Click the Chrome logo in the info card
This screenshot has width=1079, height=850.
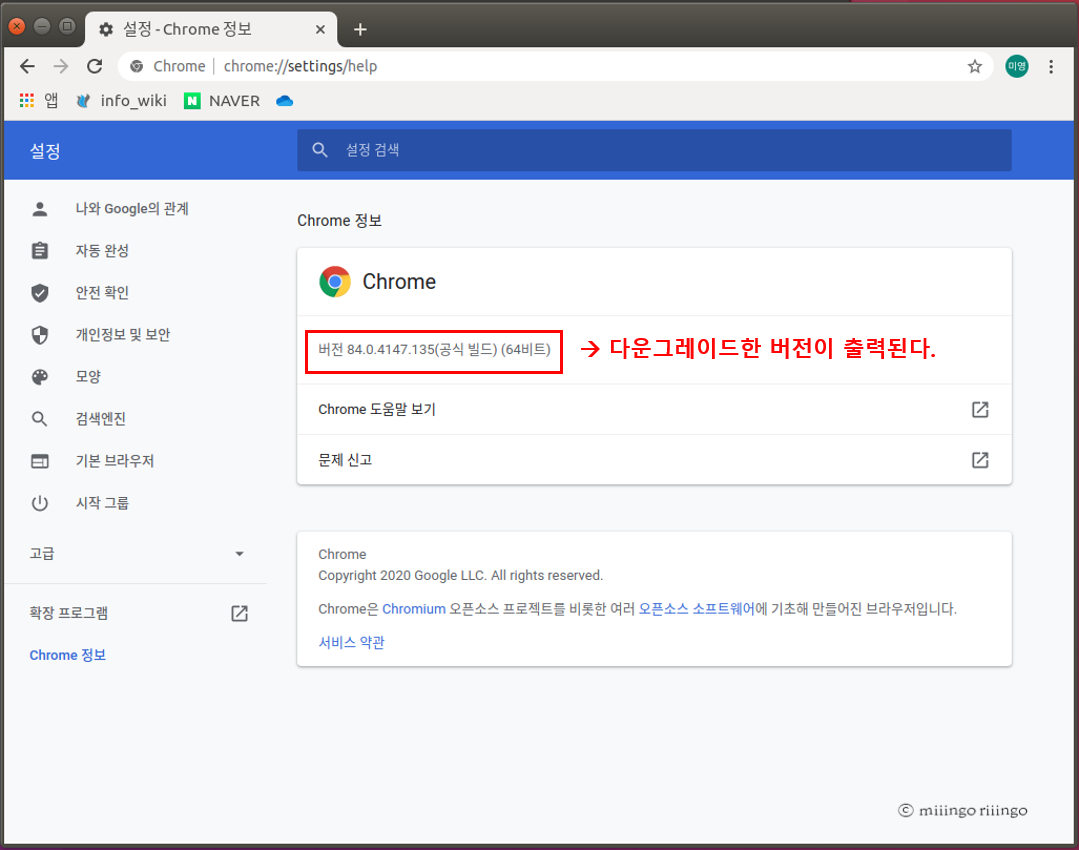[x=335, y=281]
